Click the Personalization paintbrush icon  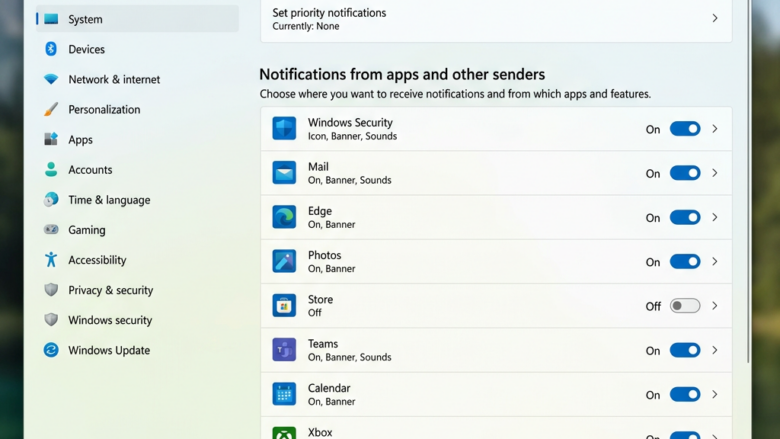coord(51,109)
